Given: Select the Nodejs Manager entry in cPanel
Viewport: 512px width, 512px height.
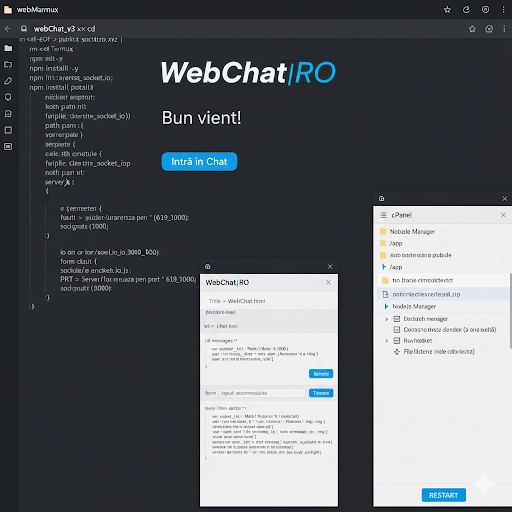Looking at the screenshot, I should (443, 306).
